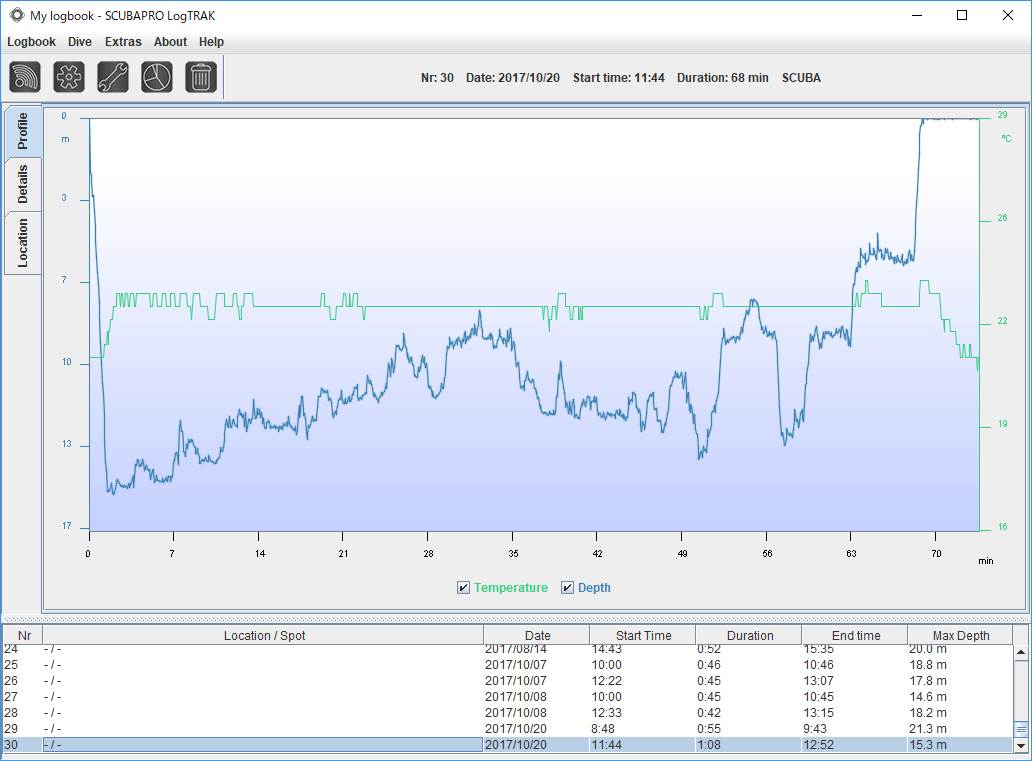This screenshot has width=1032, height=761.
Task: Switch to the Details side tab
Action: [23, 184]
